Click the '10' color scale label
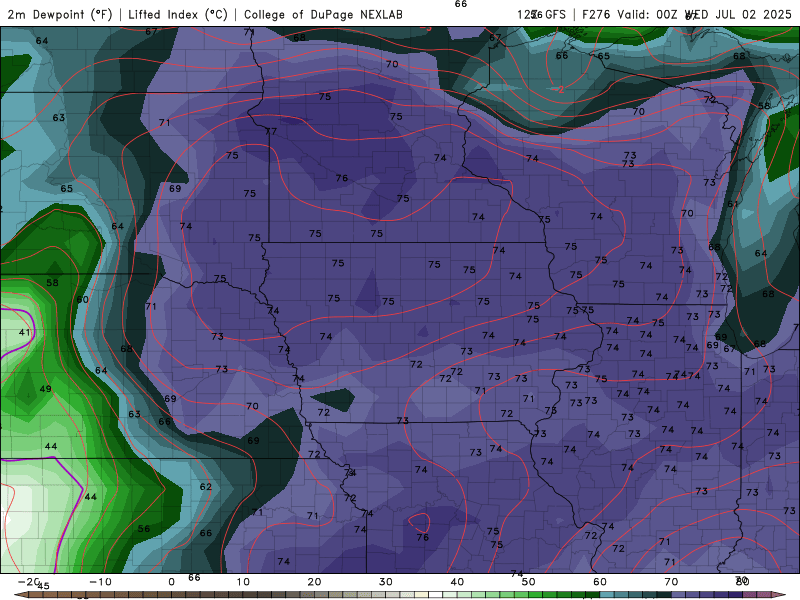The image size is (800, 600). (x=243, y=582)
